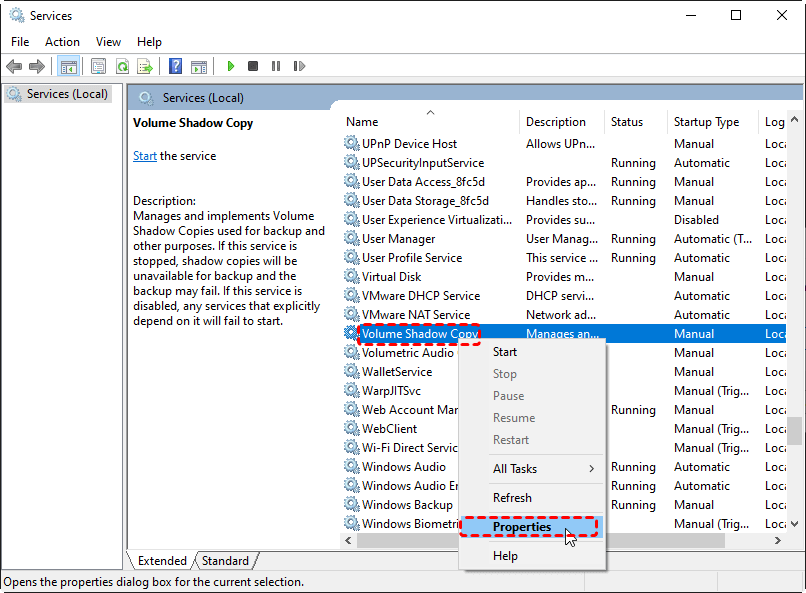Click the Start the service link
The height and width of the screenshot is (593, 806).
145,156
